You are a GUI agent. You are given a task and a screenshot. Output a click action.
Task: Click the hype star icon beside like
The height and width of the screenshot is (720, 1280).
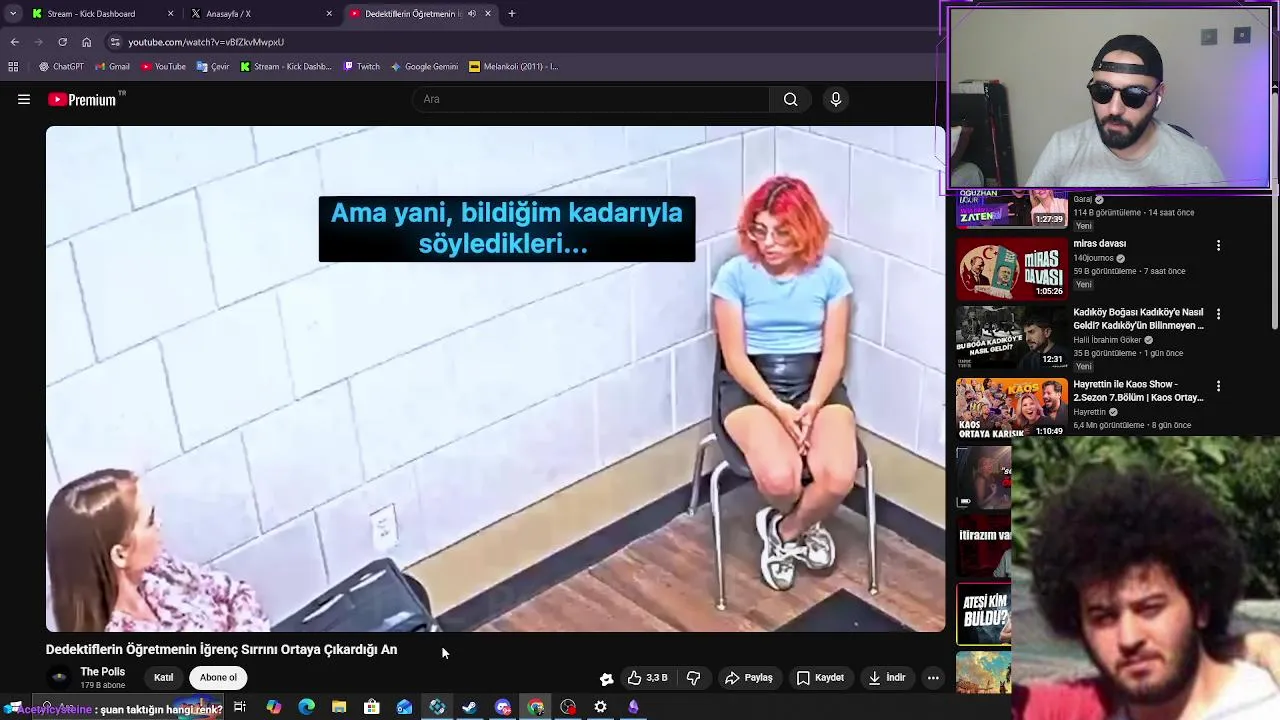606,678
